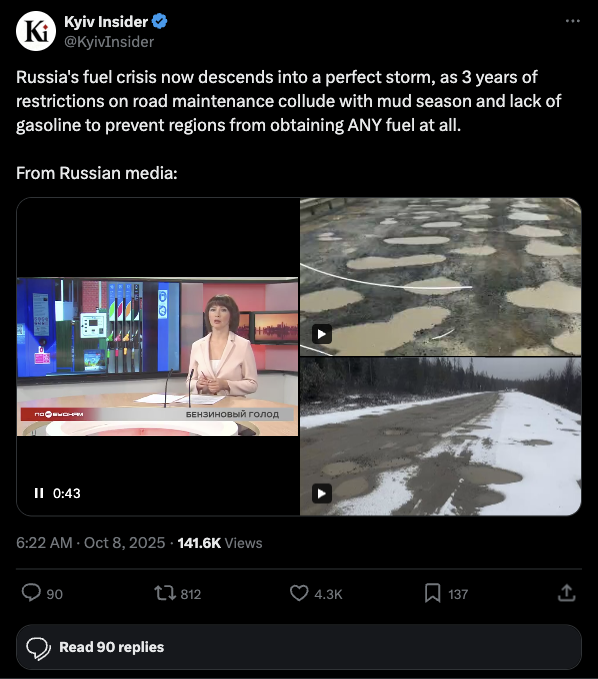Open the share upload icon
Image resolution: width=598 pixels, height=679 pixels.
[x=566, y=593]
